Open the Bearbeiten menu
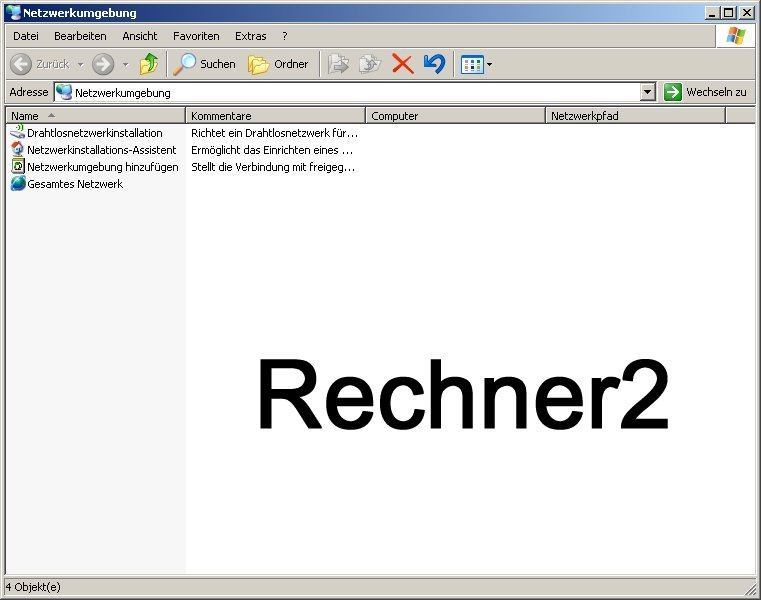Image resolution: width=761 pixels, height=600 pixels. 80,36
